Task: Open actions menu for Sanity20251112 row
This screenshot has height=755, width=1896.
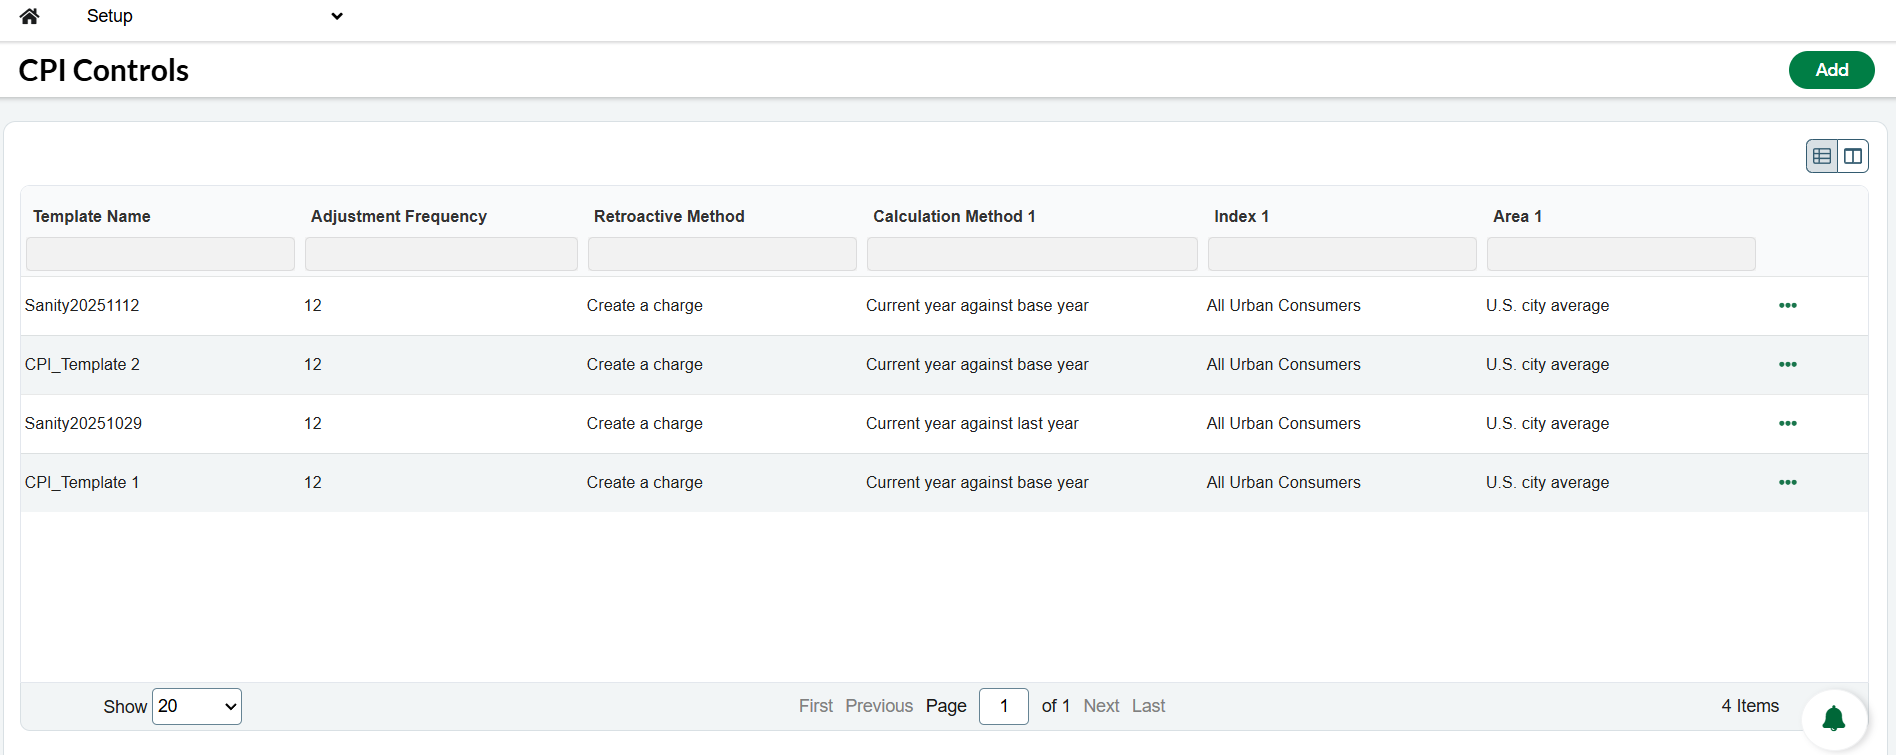Action: click(x=1788, y=305)
